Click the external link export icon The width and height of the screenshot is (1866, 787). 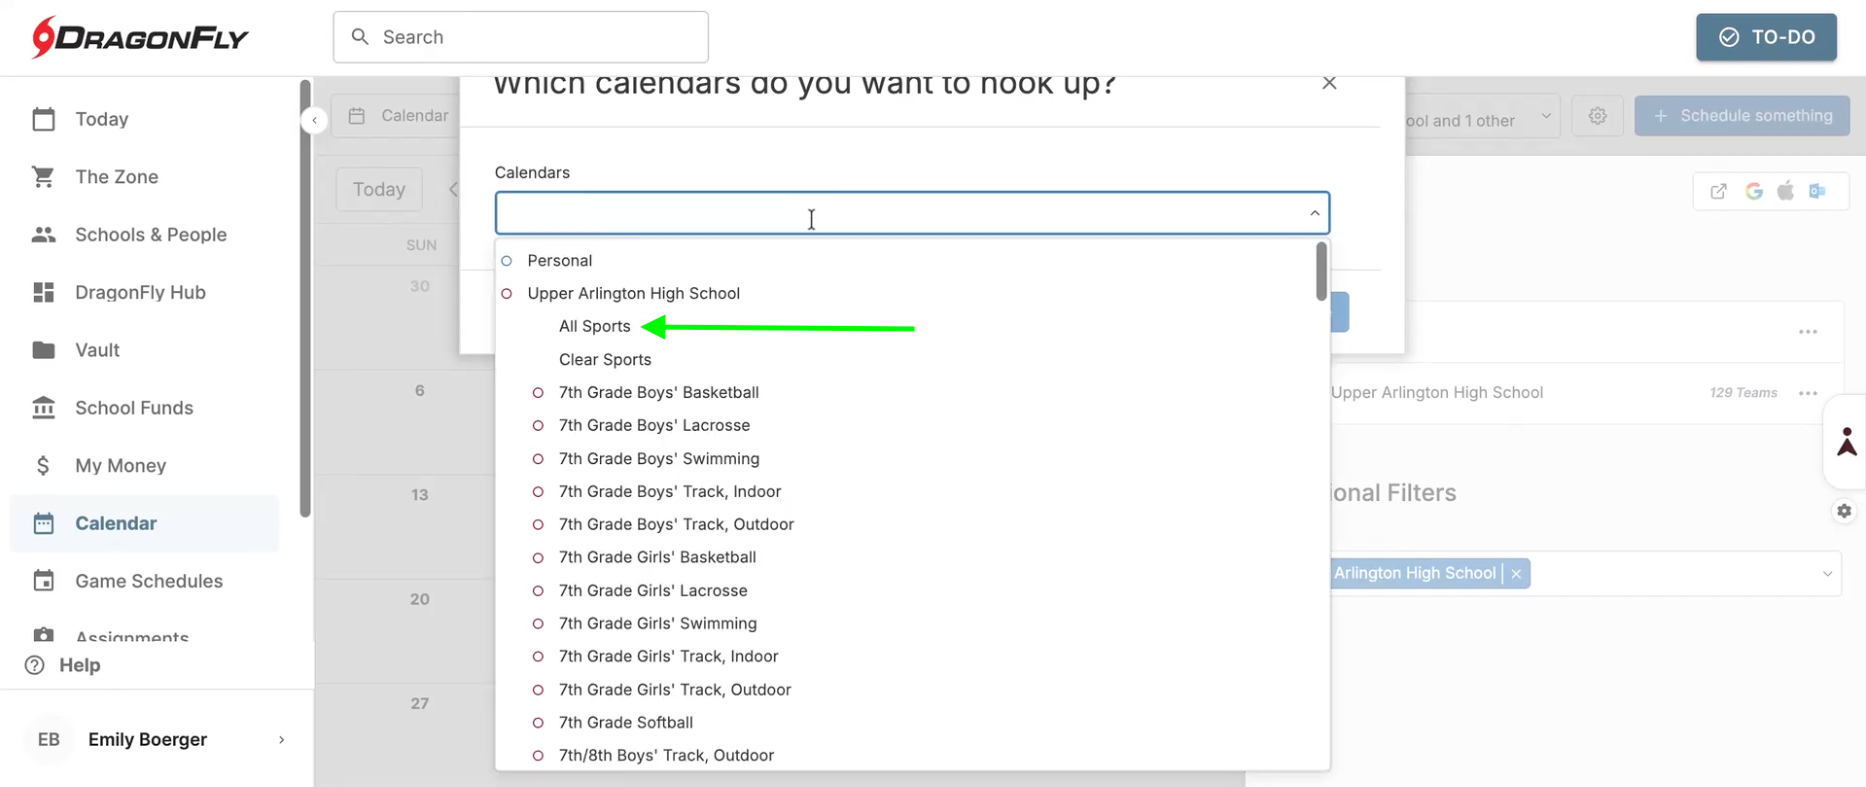(1718, 191)
